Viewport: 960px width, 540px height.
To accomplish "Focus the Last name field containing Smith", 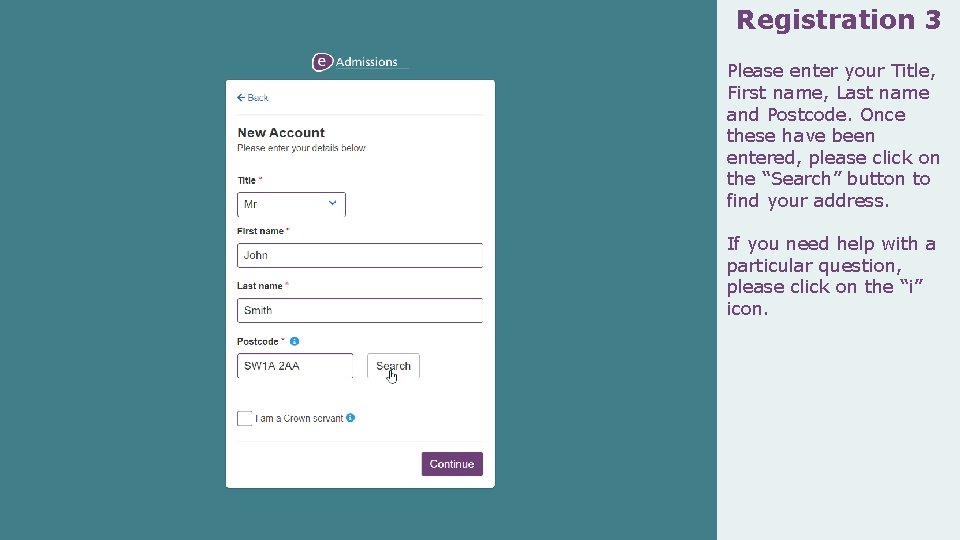I will tap(359, 310).
